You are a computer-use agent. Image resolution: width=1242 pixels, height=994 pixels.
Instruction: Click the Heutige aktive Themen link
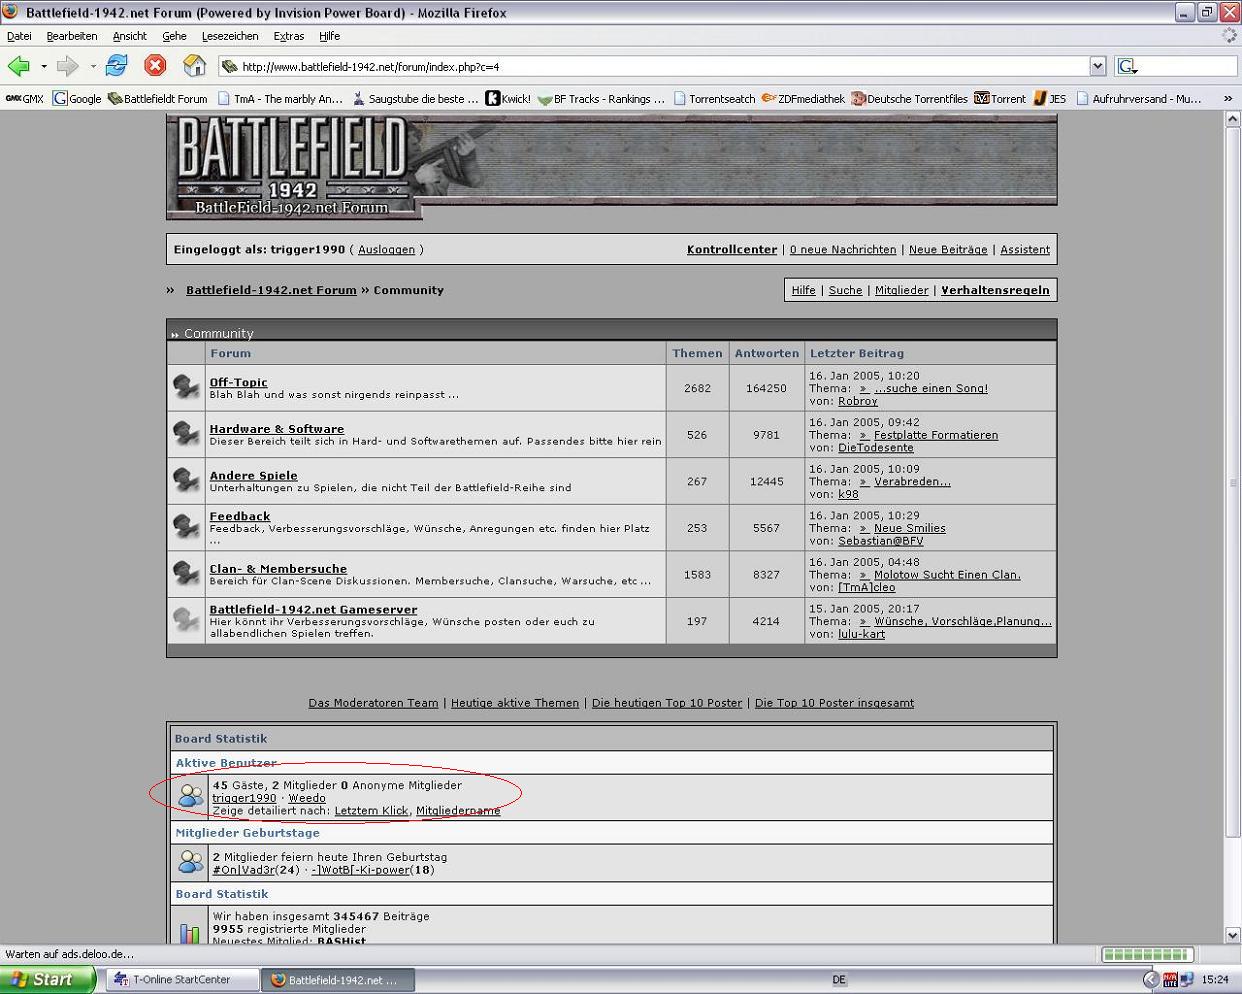pos(515,703)
